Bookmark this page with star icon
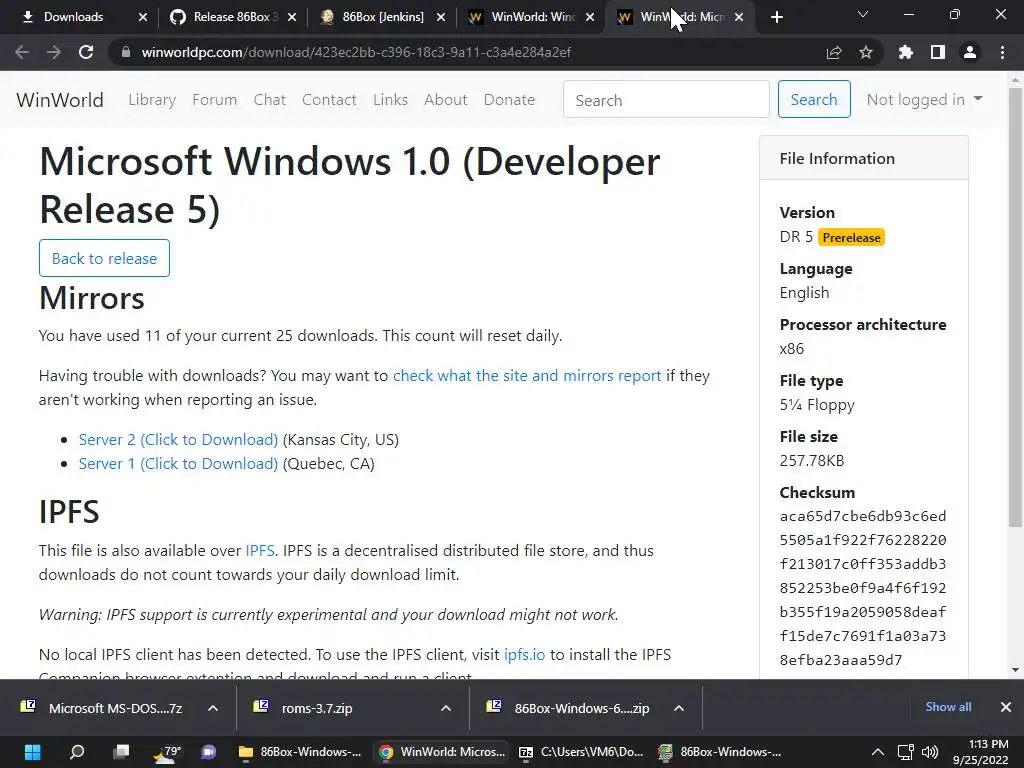 coord(866,52)
